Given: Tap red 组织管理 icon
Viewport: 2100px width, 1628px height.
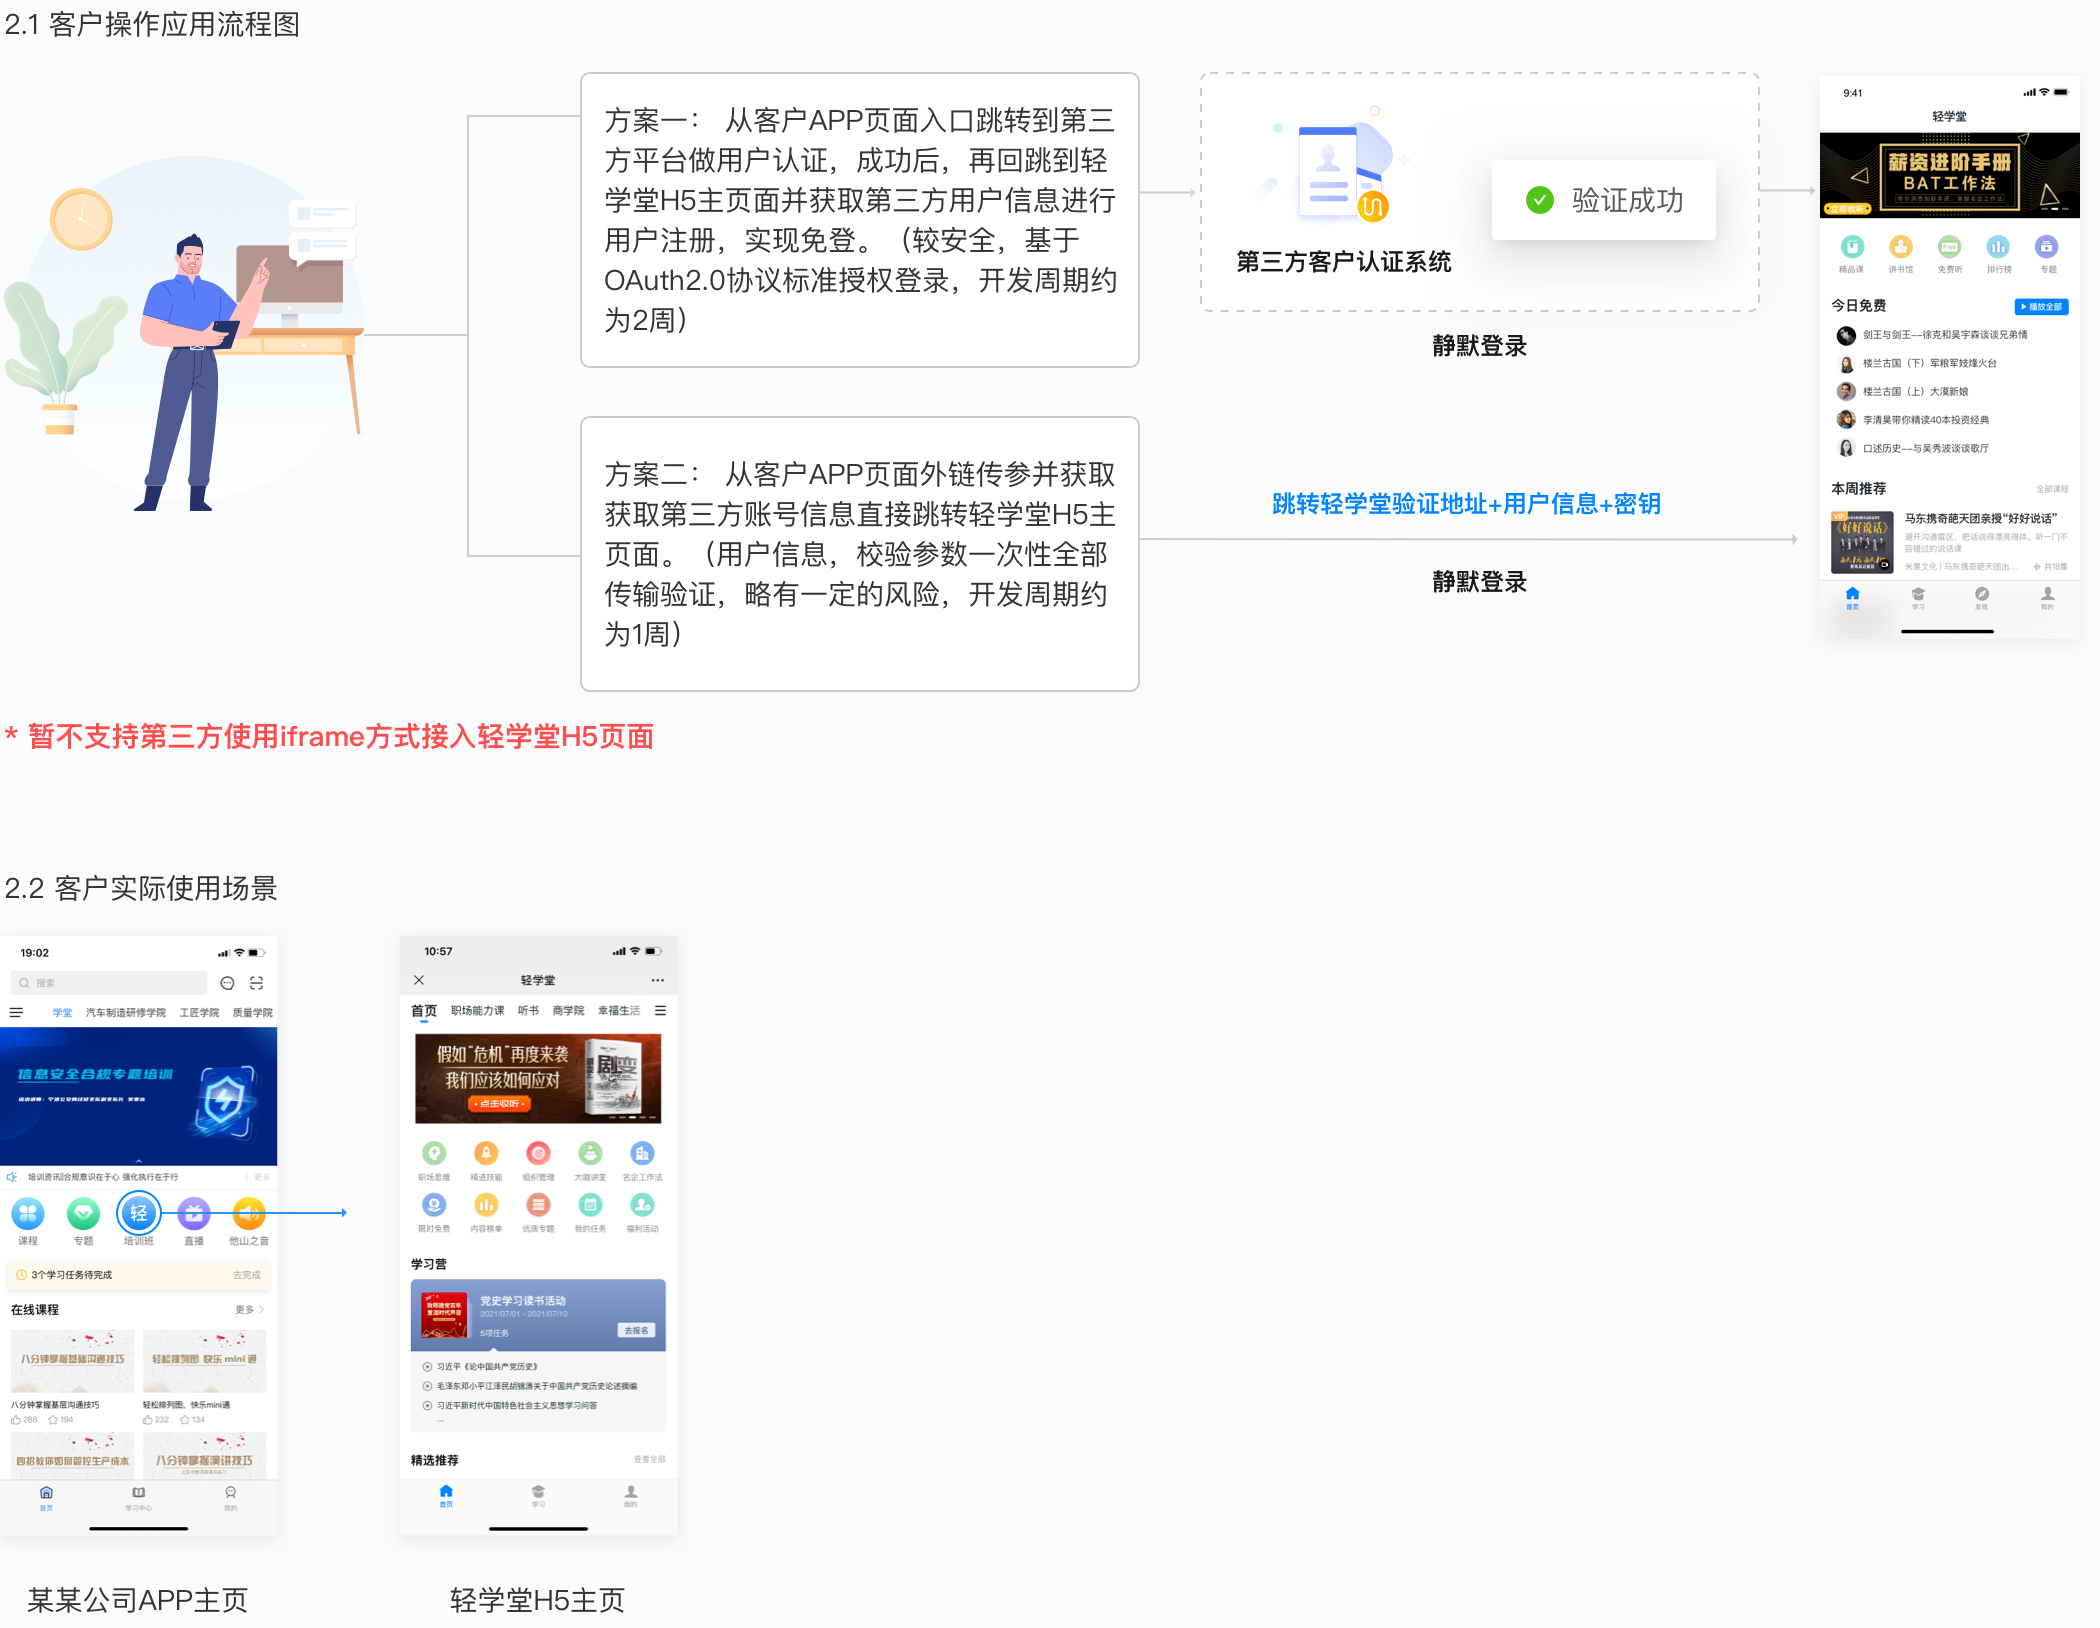Looking at the screenshot, I should [x=538, y=1153].
